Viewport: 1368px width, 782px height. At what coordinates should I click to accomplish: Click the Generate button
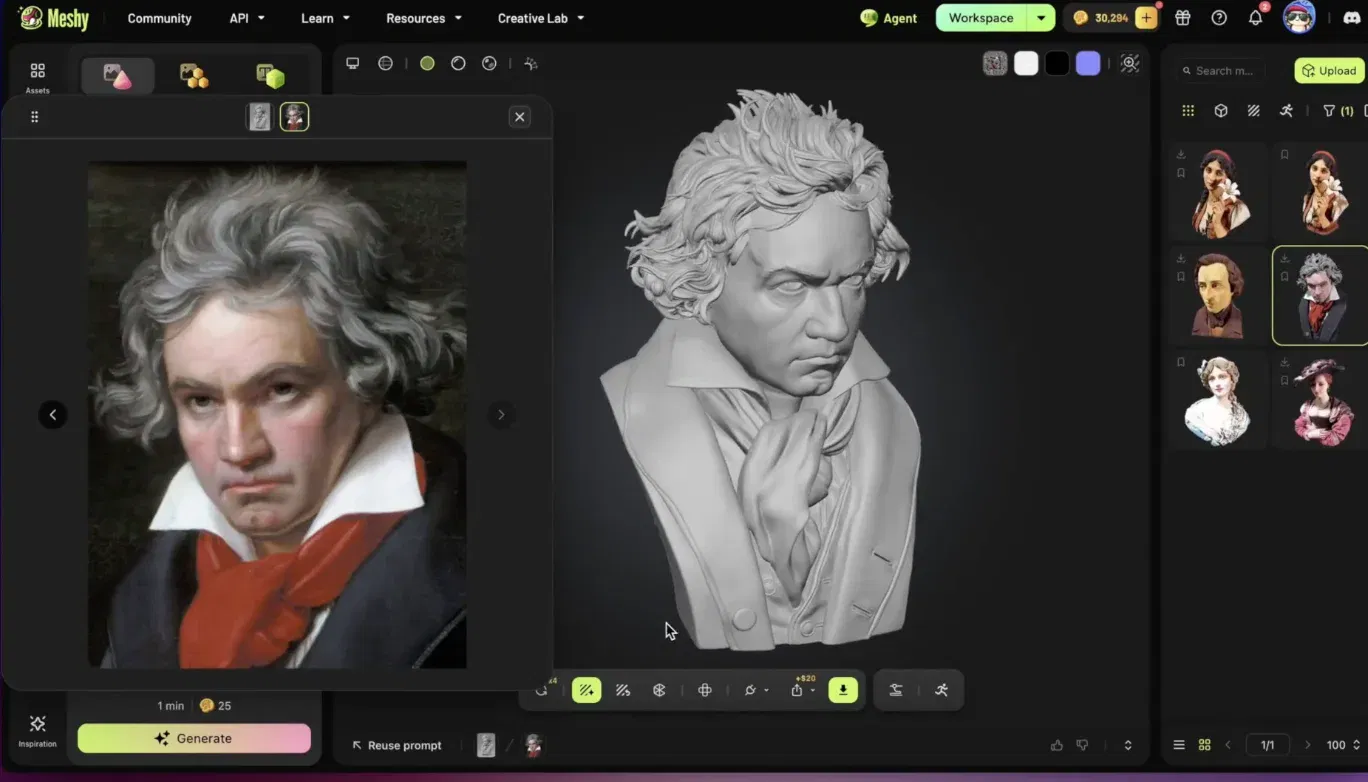tap(194, 738)
